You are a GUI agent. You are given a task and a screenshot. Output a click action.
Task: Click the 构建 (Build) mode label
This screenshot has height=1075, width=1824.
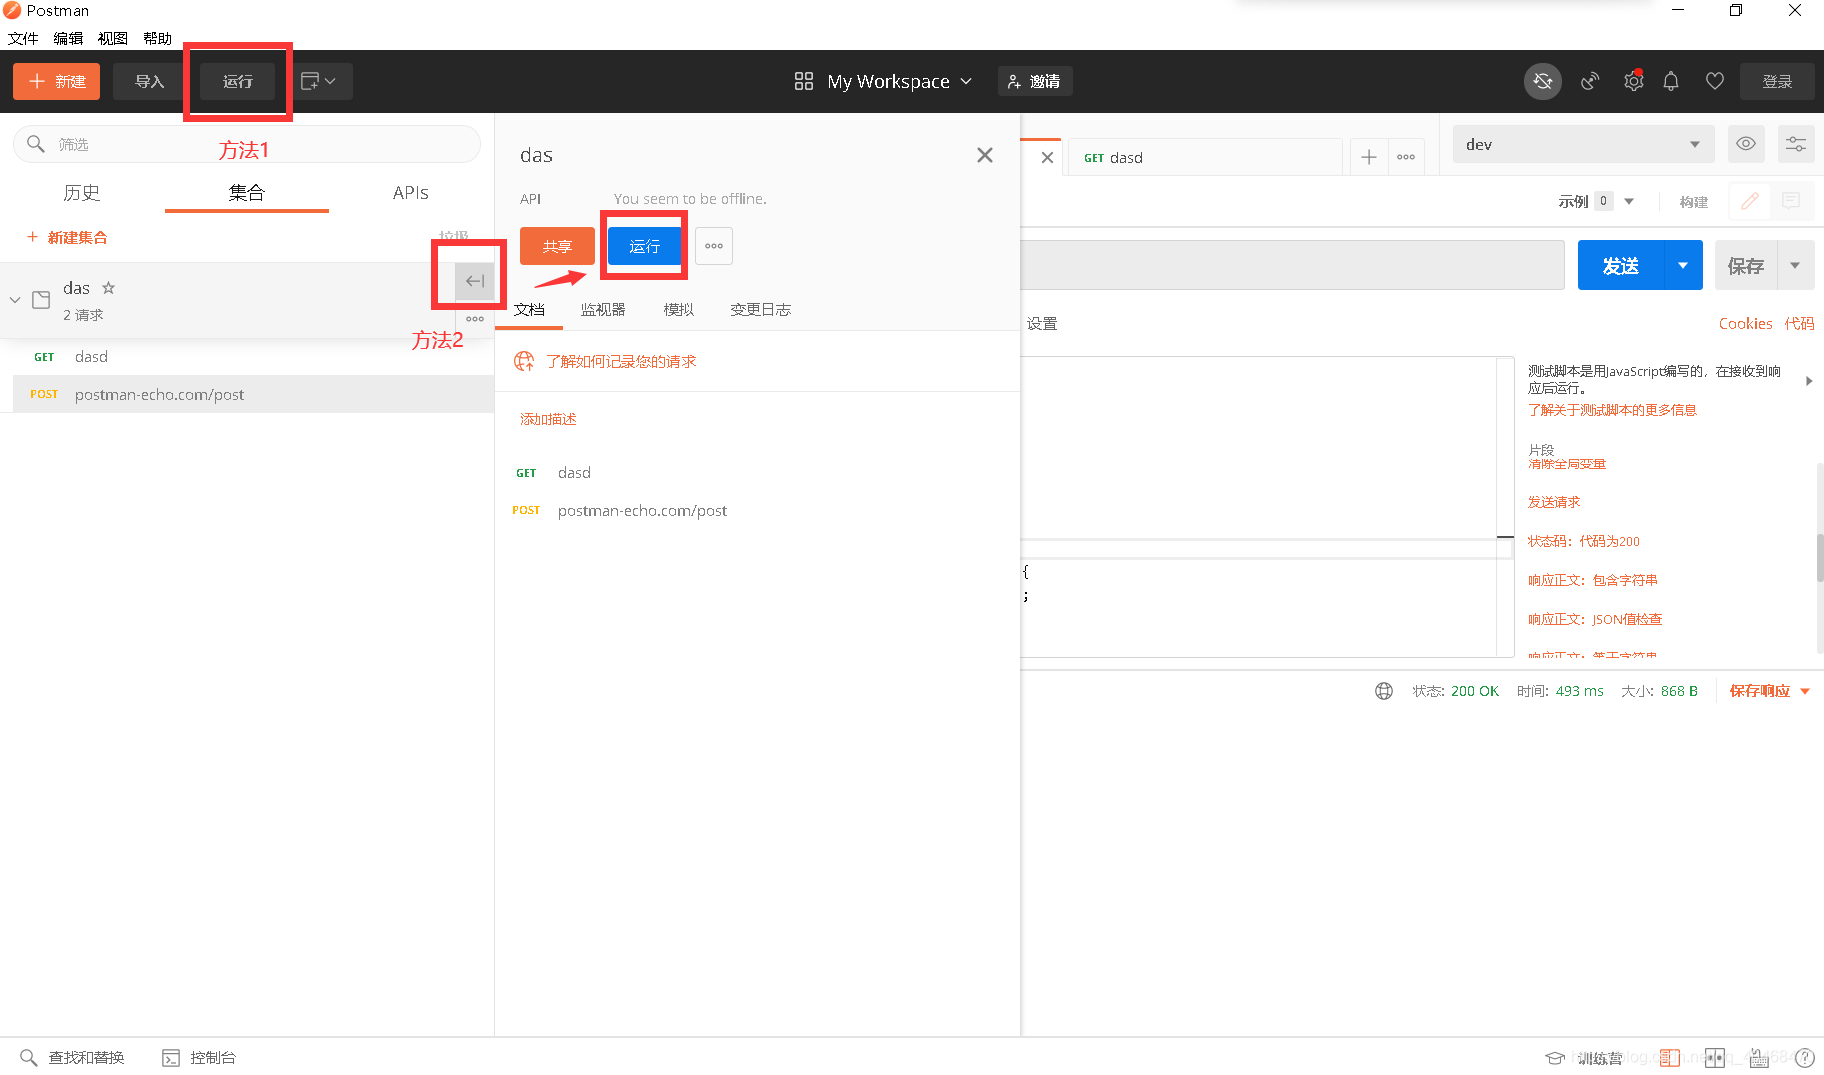tap(1694, 202)
